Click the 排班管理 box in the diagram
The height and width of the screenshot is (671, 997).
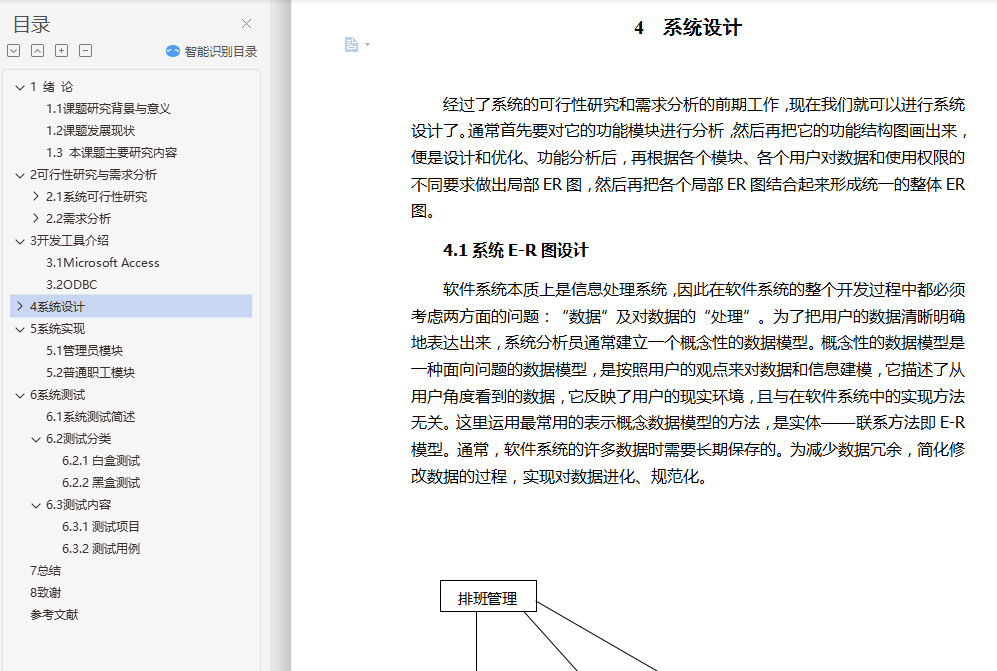coord(488,597)
